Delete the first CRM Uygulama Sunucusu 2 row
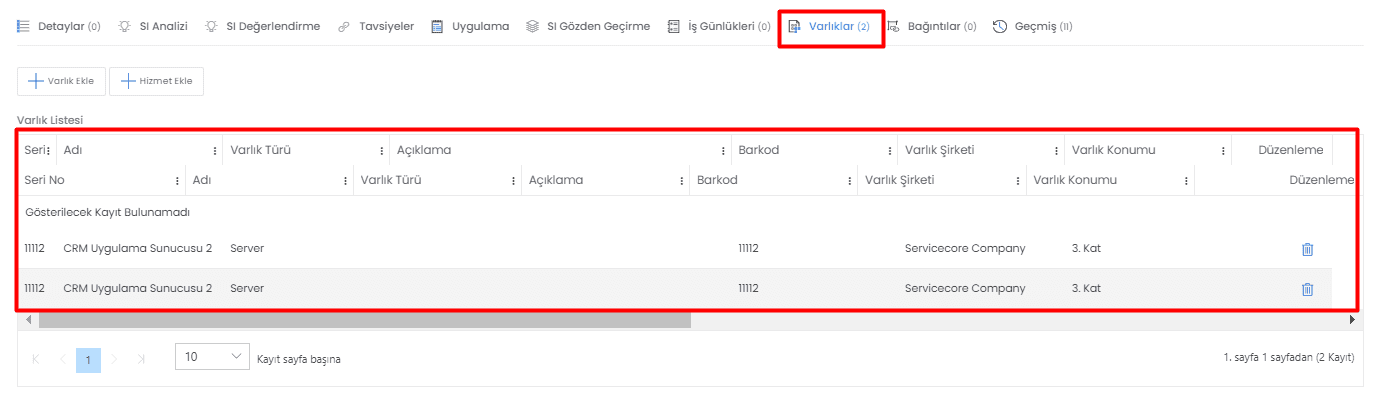 point(1307,249)
